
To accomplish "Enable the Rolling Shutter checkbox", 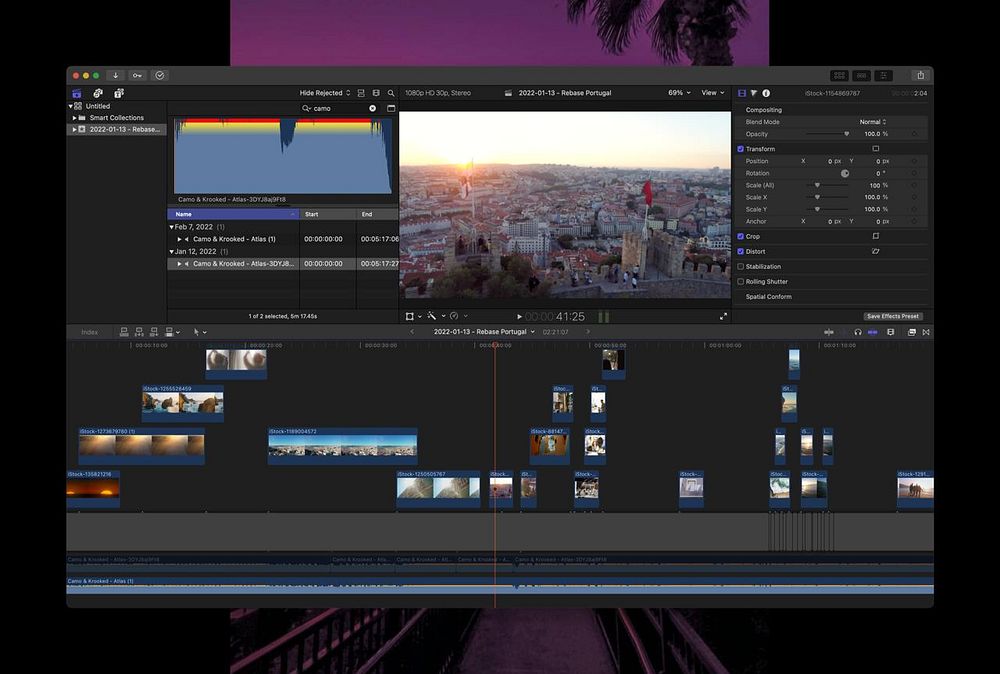I will [x=741, y=282].
